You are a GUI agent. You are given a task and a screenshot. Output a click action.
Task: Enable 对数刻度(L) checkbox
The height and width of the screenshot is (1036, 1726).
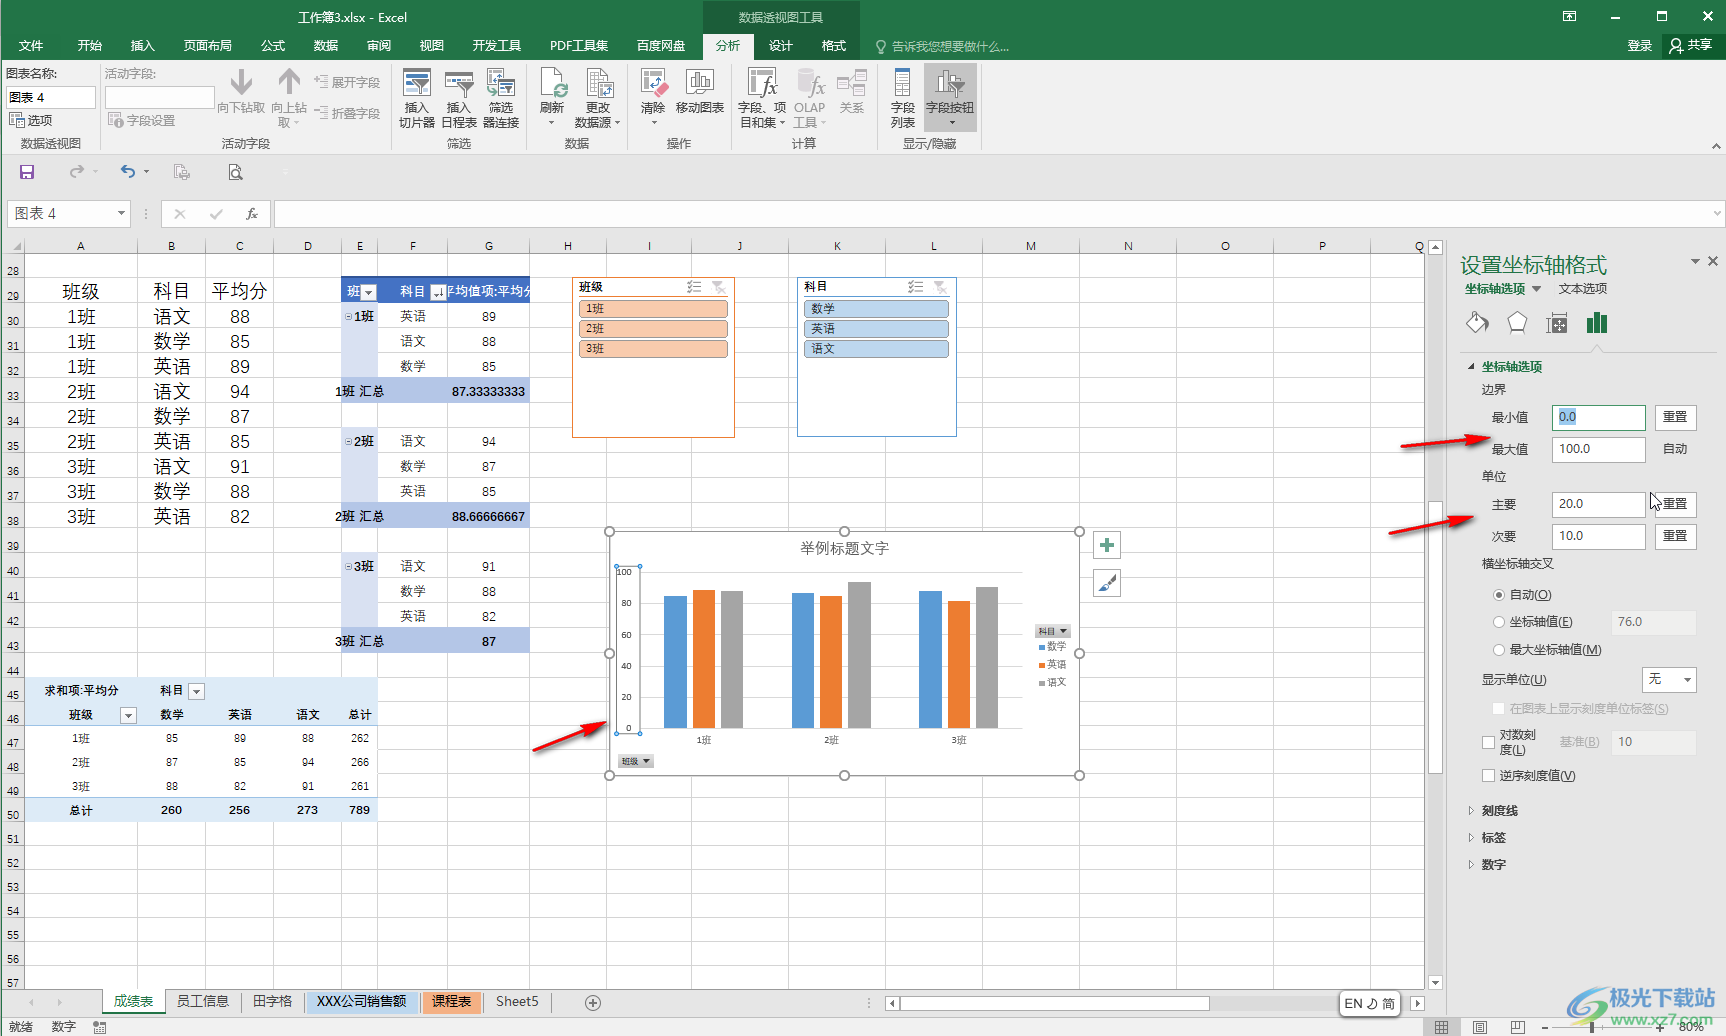pos(1488,742)
